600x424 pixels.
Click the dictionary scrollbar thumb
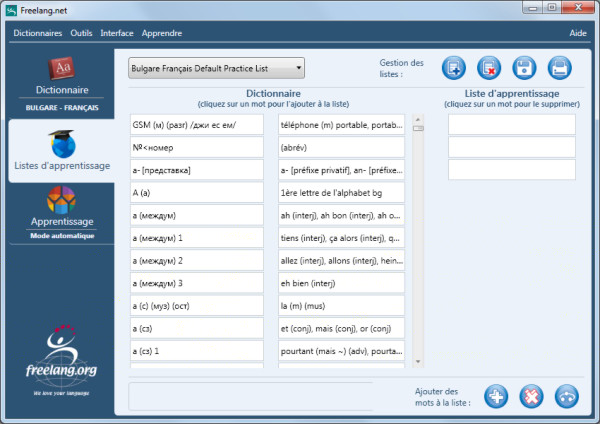point(418,128)
